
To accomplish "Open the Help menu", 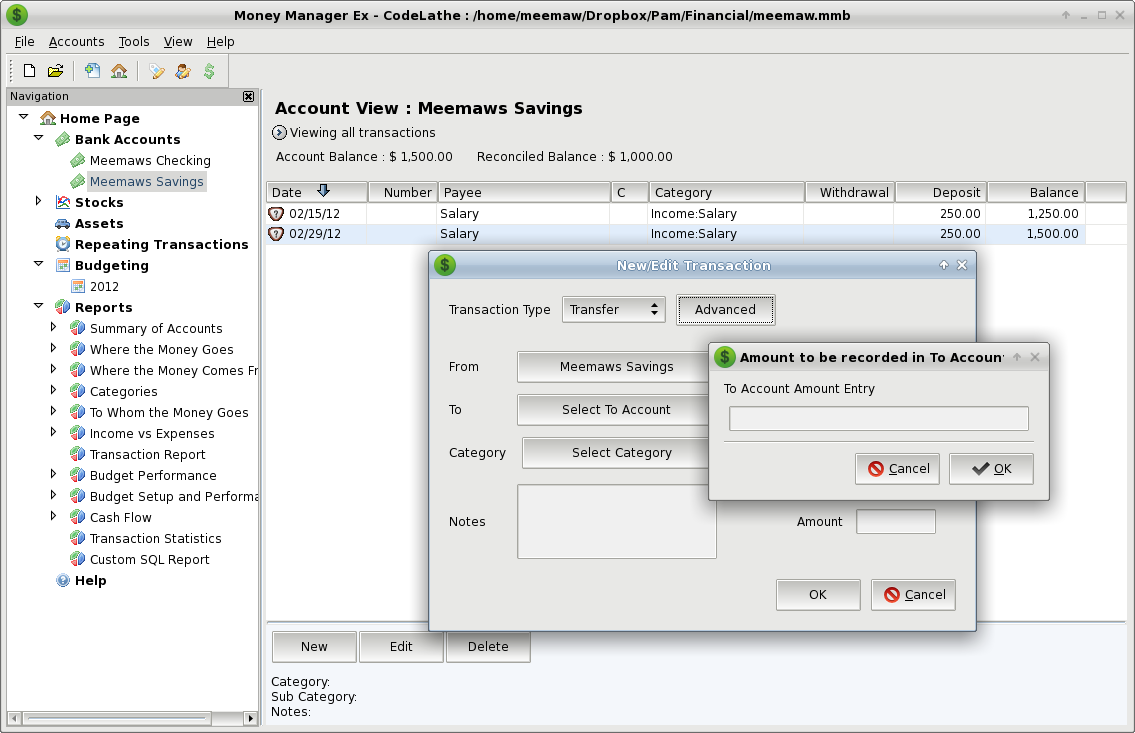I will [220, 42].
